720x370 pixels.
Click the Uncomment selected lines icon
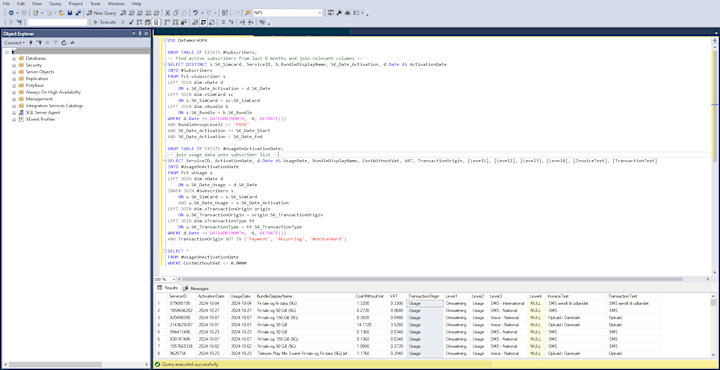(x=231, y=22)
